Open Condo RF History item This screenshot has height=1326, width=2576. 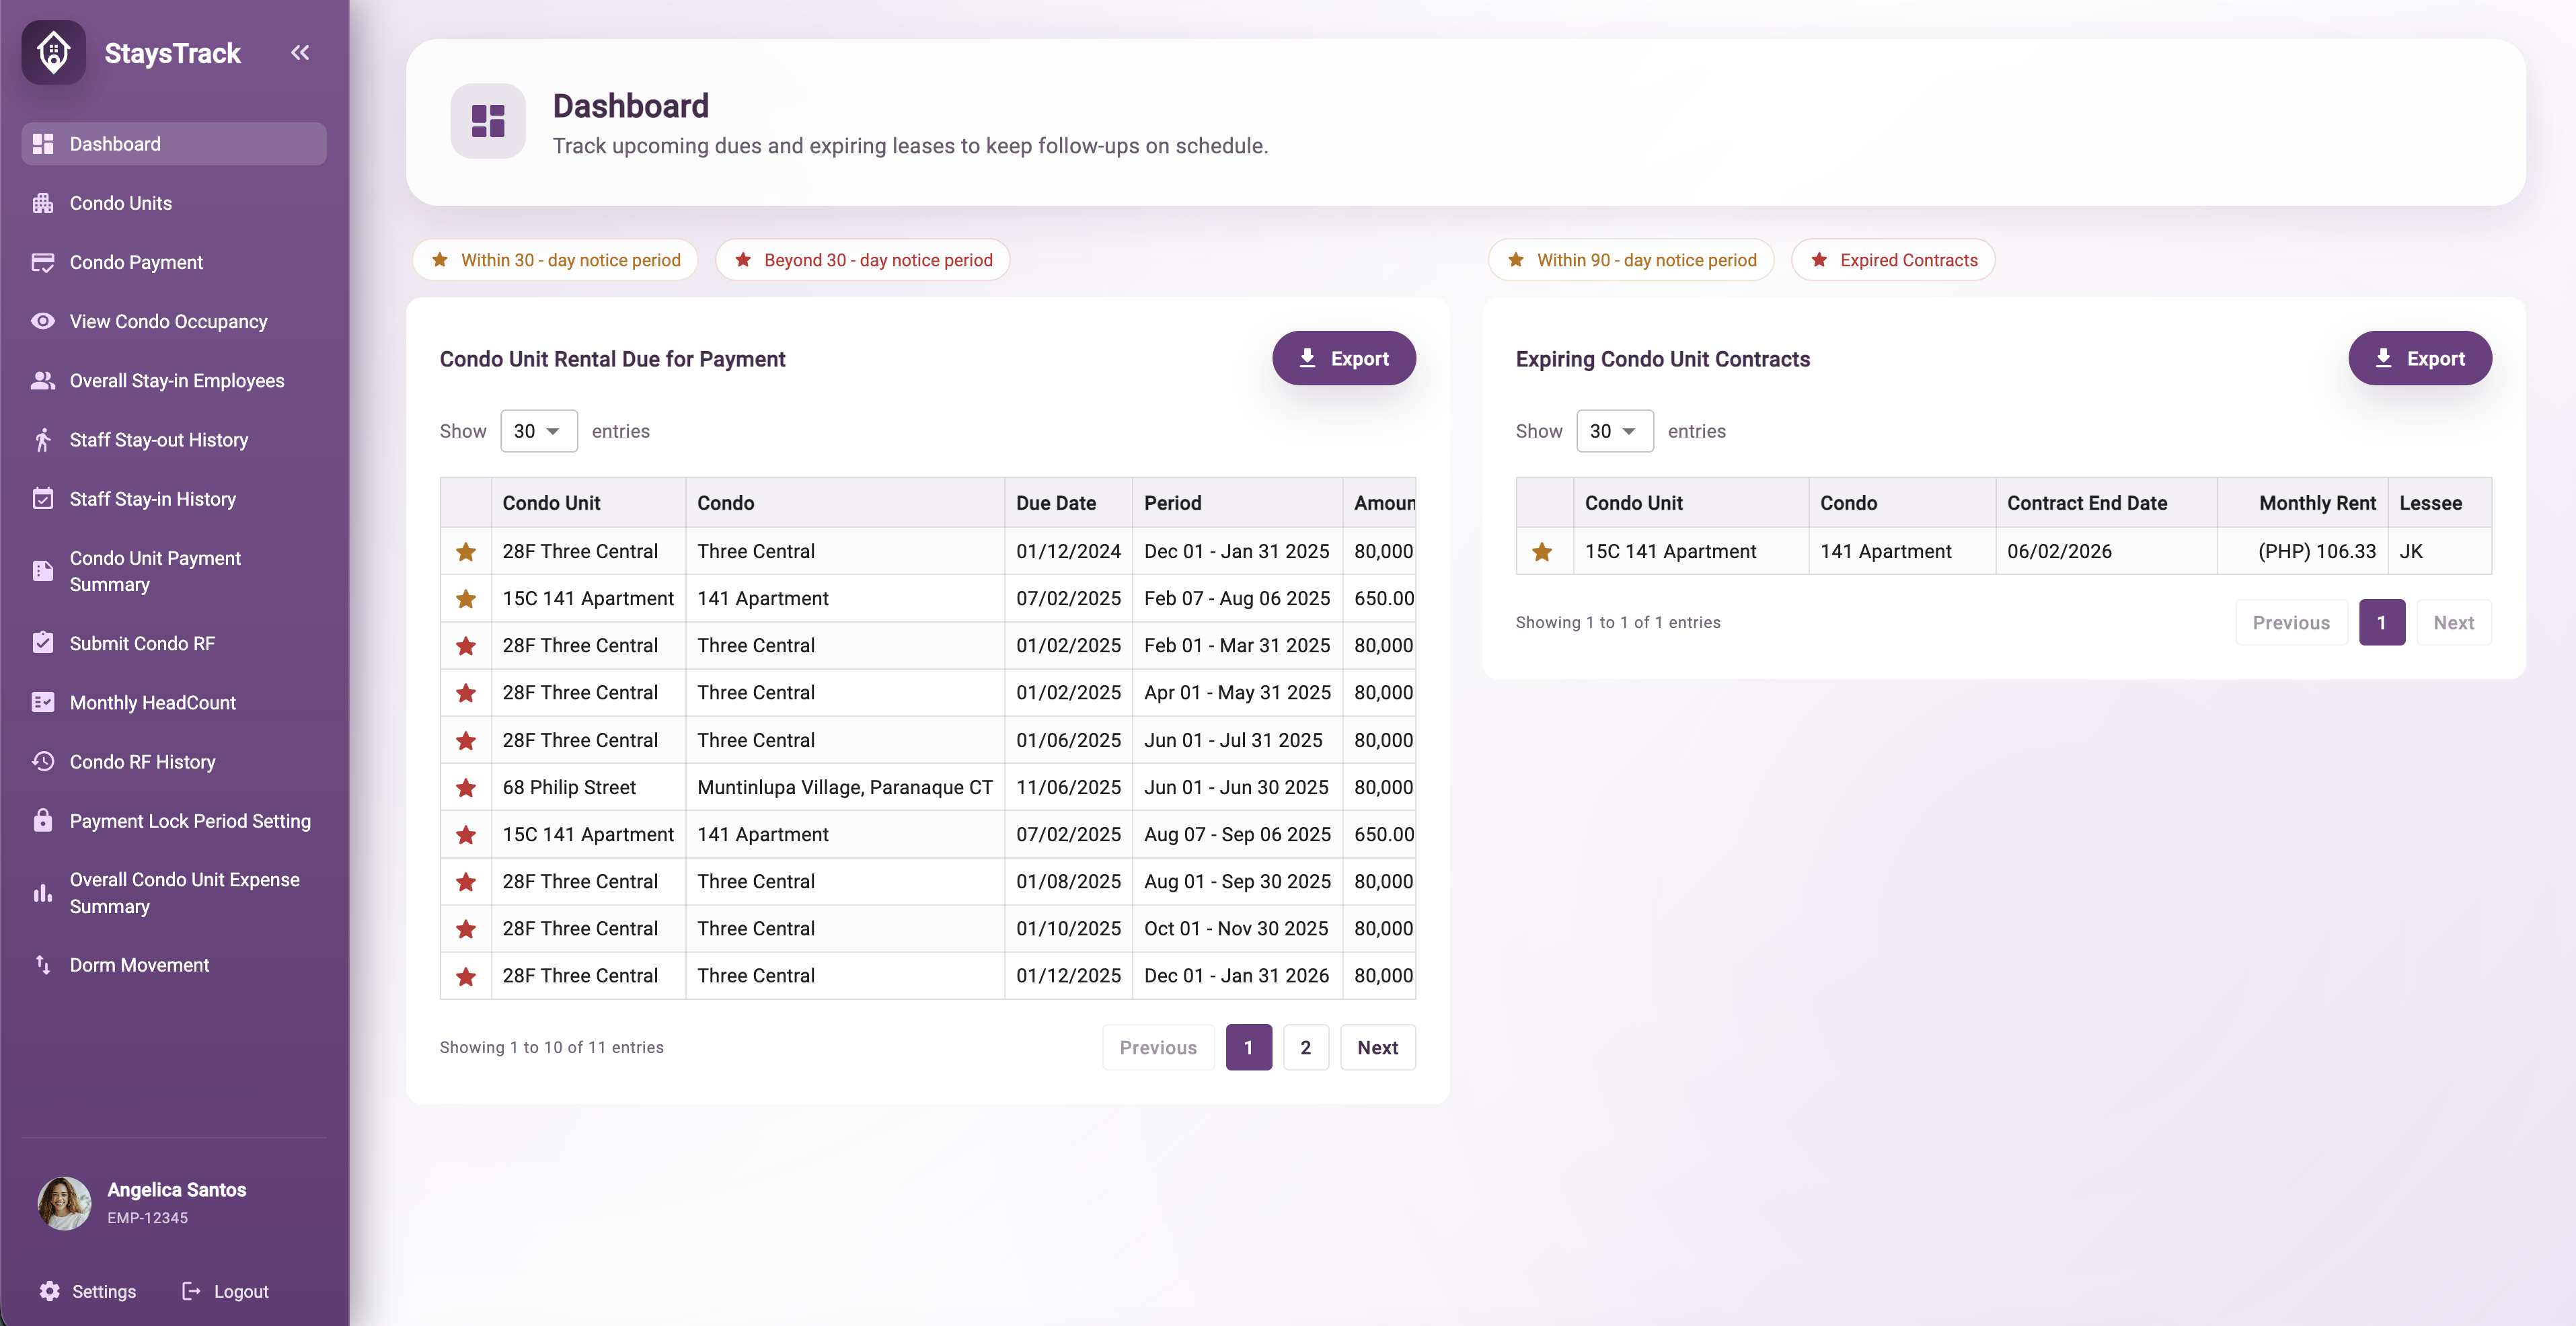pos(174,762)
